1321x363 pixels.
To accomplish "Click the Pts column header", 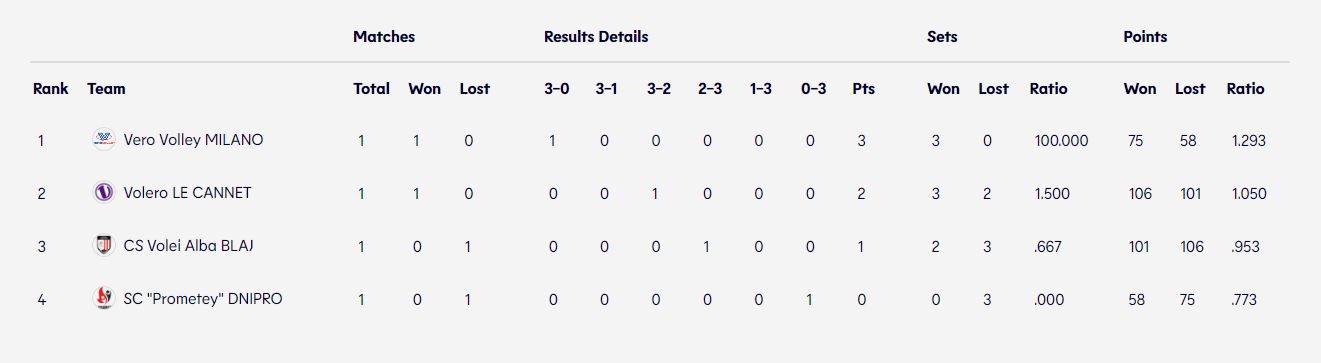I will pyautogui.click(x=864, y=89).
